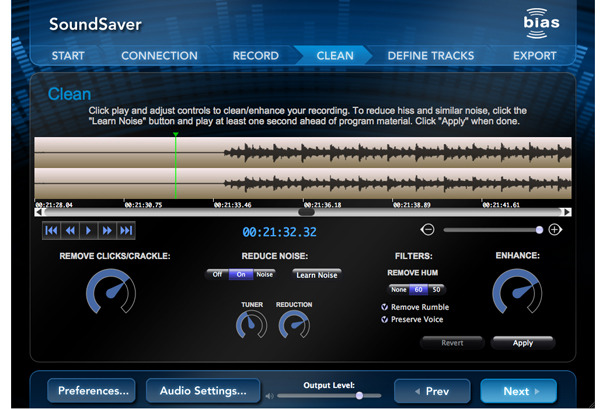Image resolution: width=606 pixels, height=409 pixels.
Task: Select the 50 Hz hum filter
Action: (436, 289)
